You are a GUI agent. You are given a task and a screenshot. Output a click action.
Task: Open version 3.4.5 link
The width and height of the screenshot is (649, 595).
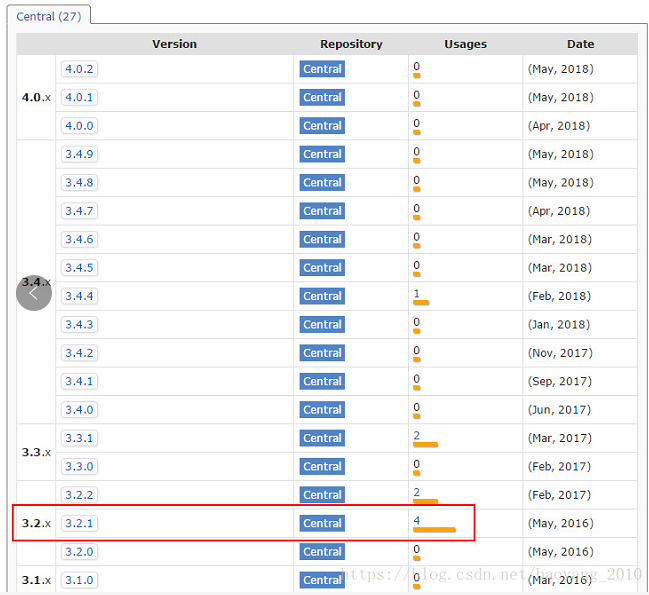(x=79, y=268)
